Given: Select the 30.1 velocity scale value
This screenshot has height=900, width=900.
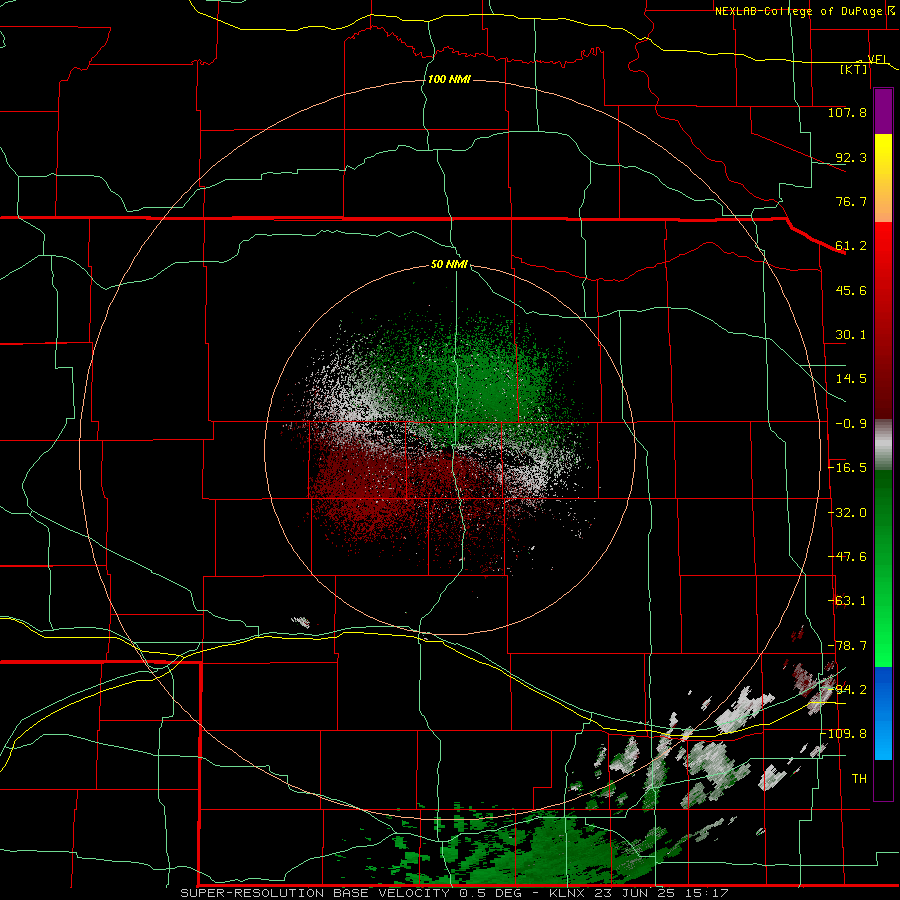Looking at the screenshot, I should [x=851, y=335].
